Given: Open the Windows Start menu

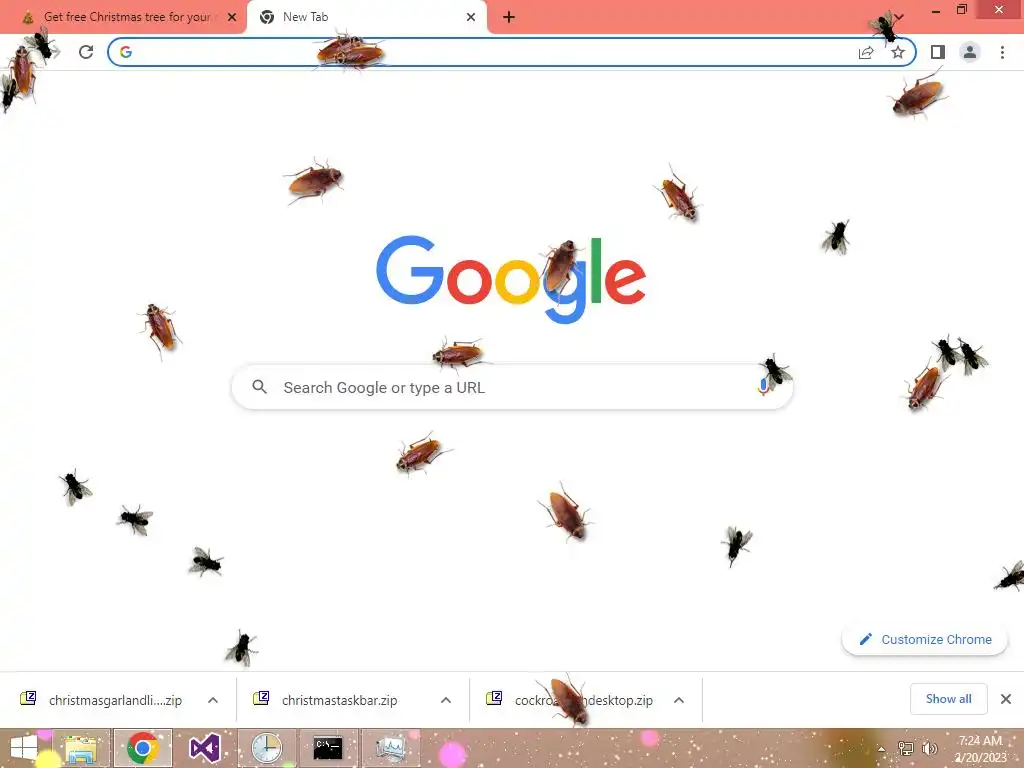Looking at the screenshot, I should 24,748.
